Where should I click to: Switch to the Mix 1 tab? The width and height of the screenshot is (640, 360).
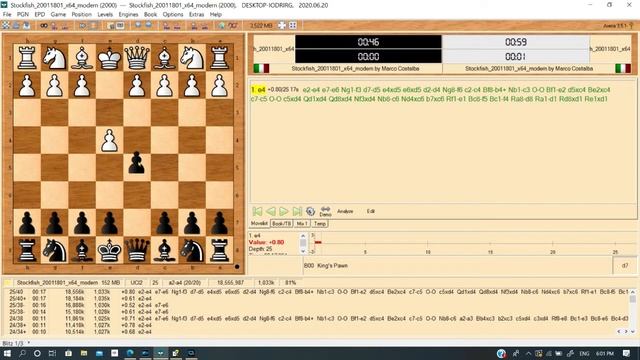pyautogui.click(x=302, y=224)
